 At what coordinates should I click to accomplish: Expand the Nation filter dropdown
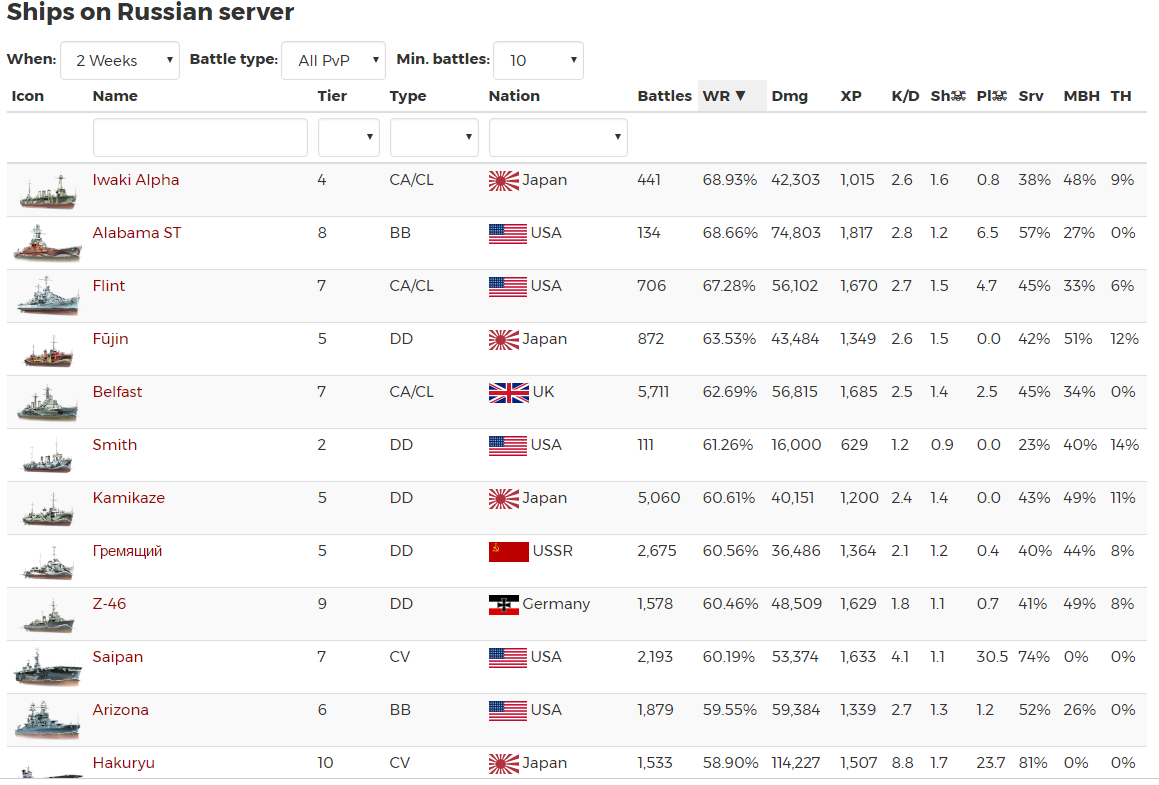tap(558, 137)
